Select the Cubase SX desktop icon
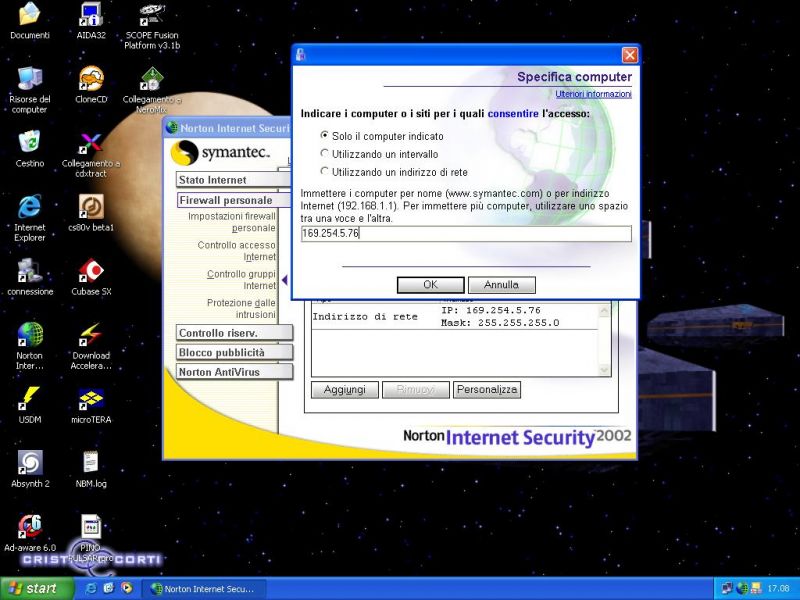Screen dimensions: 800x600 91,271
